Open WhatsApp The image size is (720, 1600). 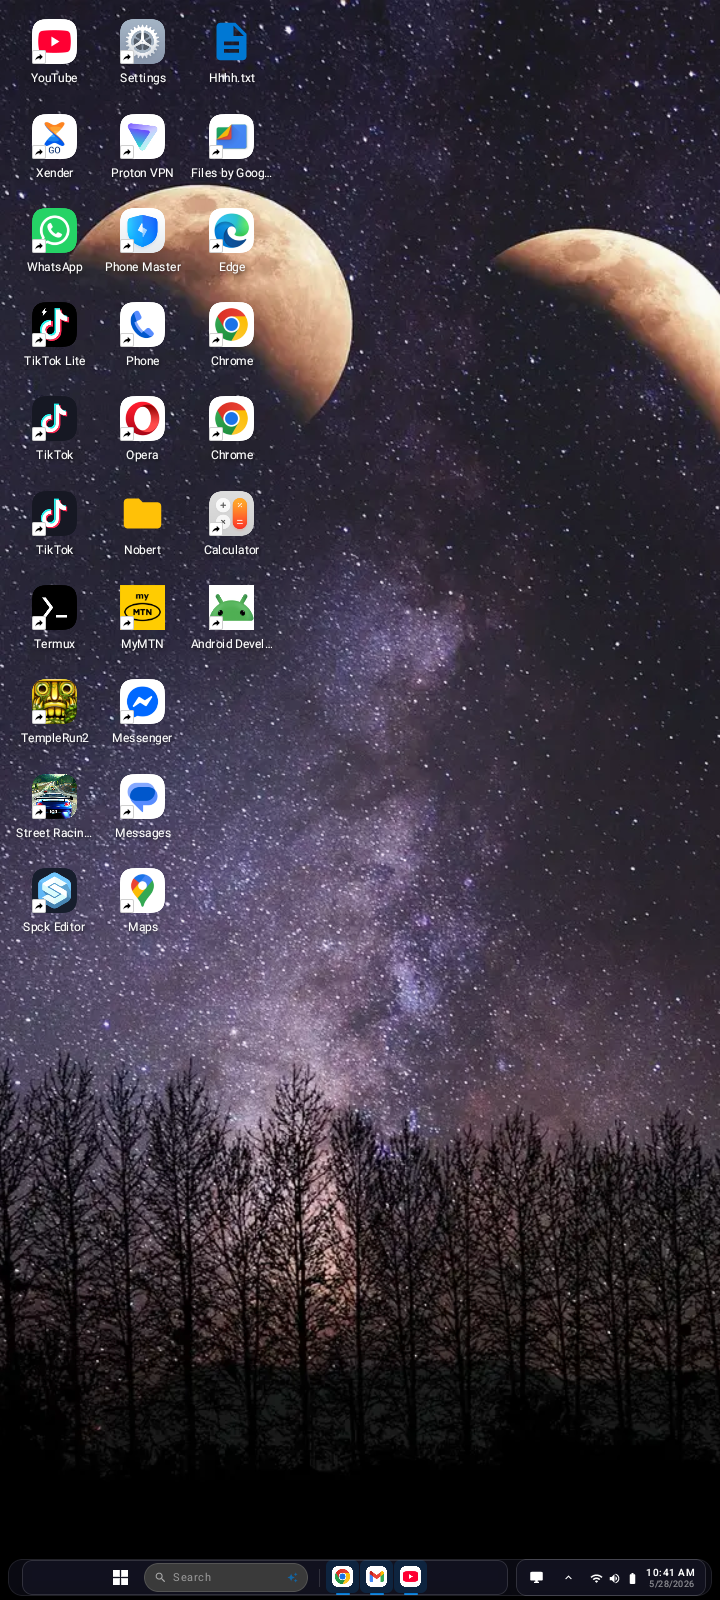(54, 231)
